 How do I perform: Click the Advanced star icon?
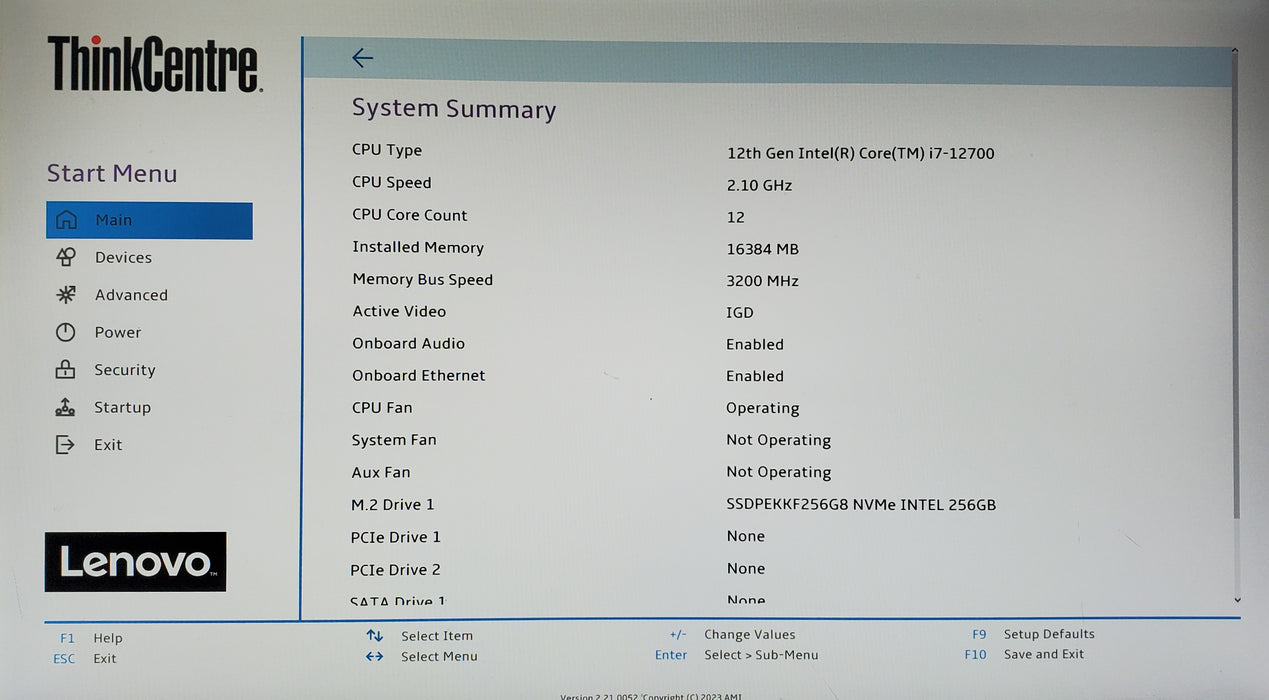pos(66,295)
